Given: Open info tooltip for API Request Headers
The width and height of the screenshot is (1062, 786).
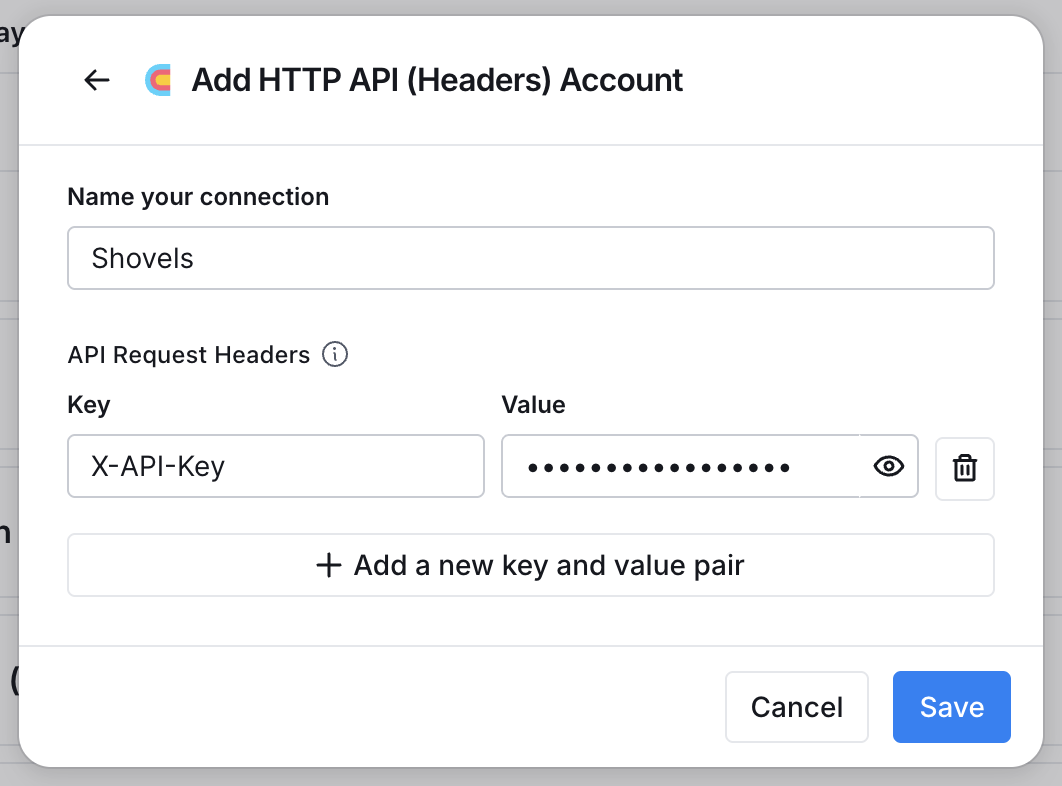Looking at the screenshot, I should pyautogui.click(x=335, y=354).
